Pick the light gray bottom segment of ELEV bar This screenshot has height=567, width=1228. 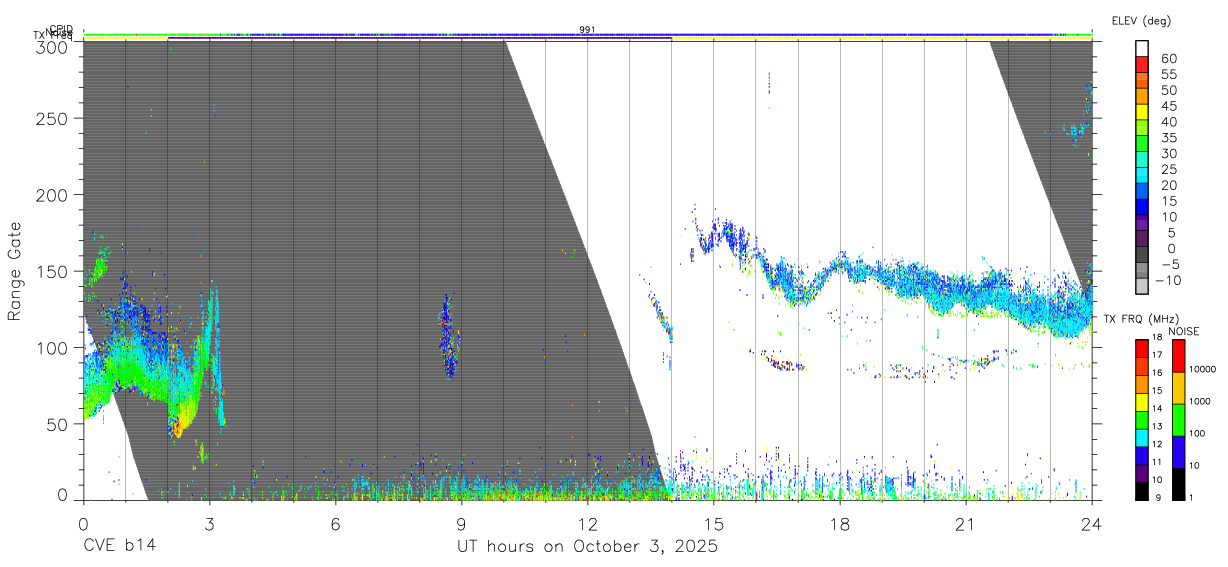click(1142, 287)
